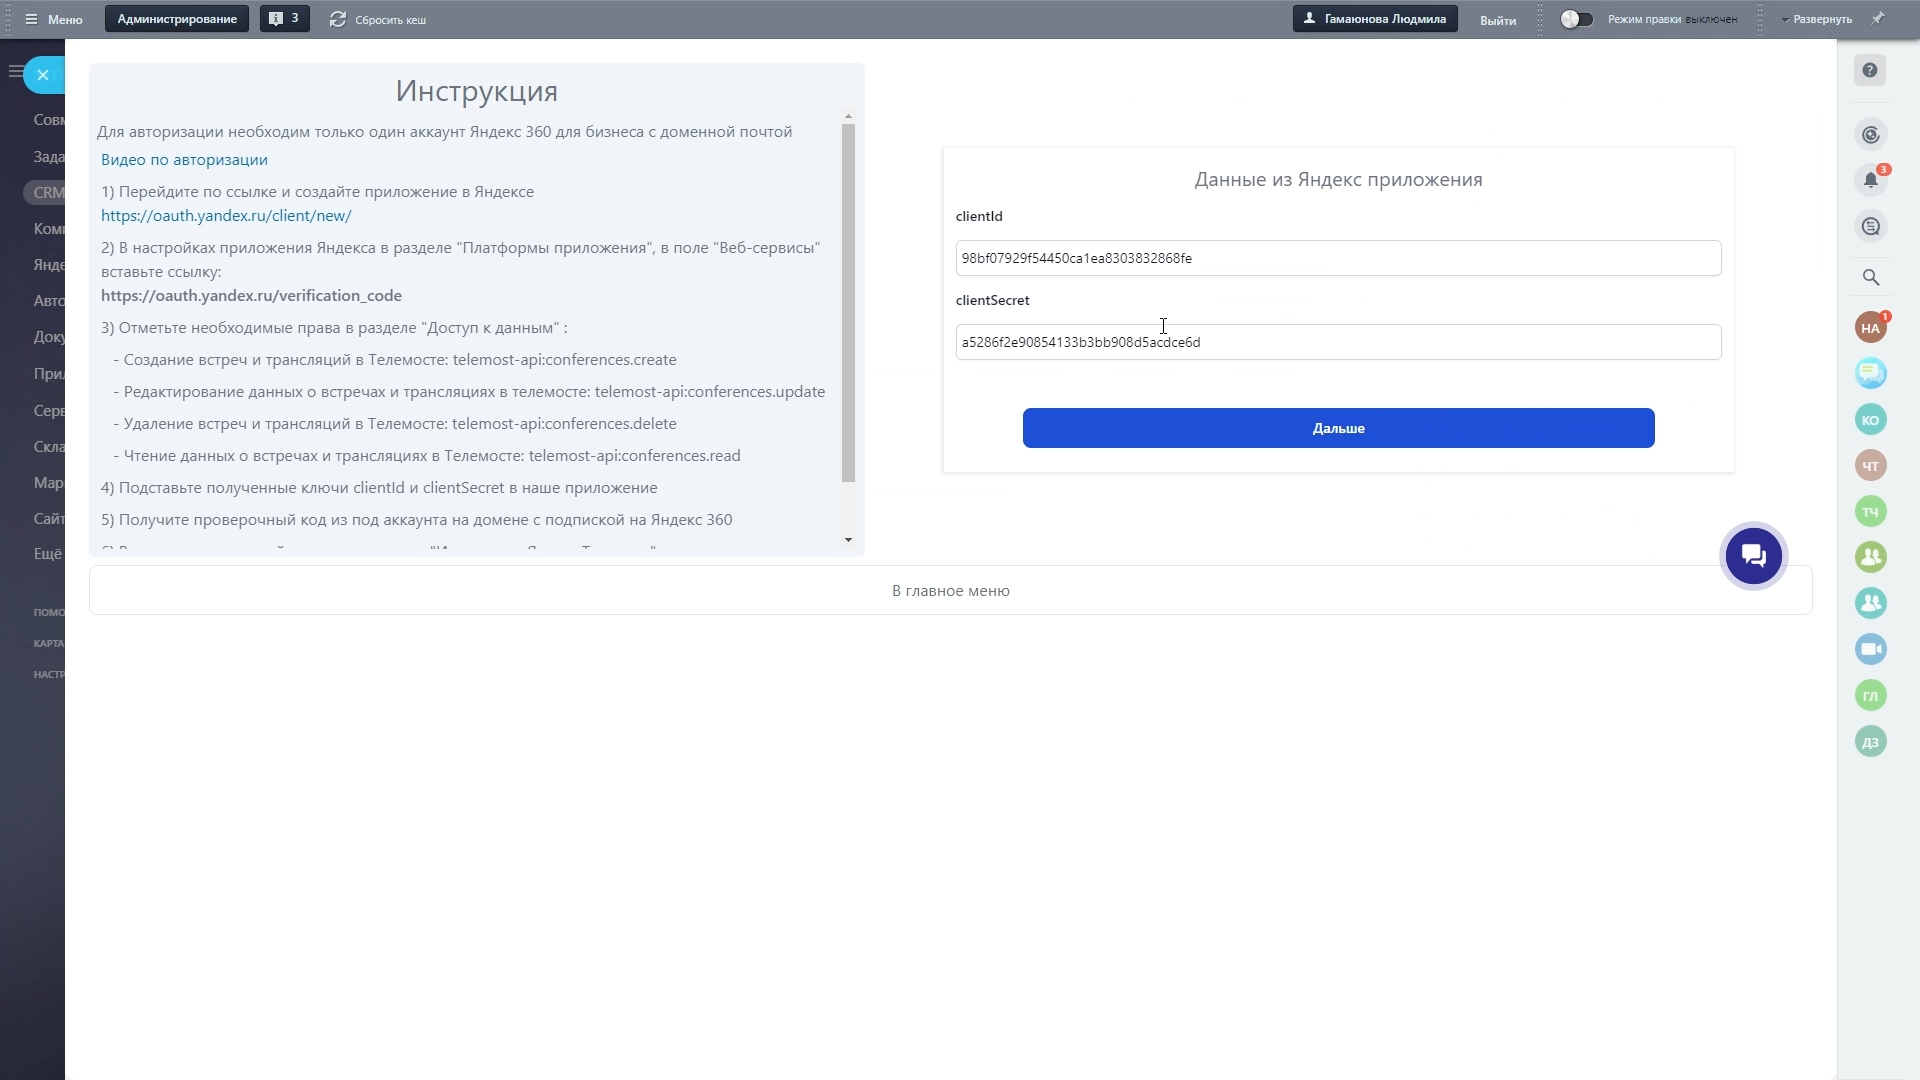Open notifications bell icon
1920x1080 pixels.
coord(1870,180)
